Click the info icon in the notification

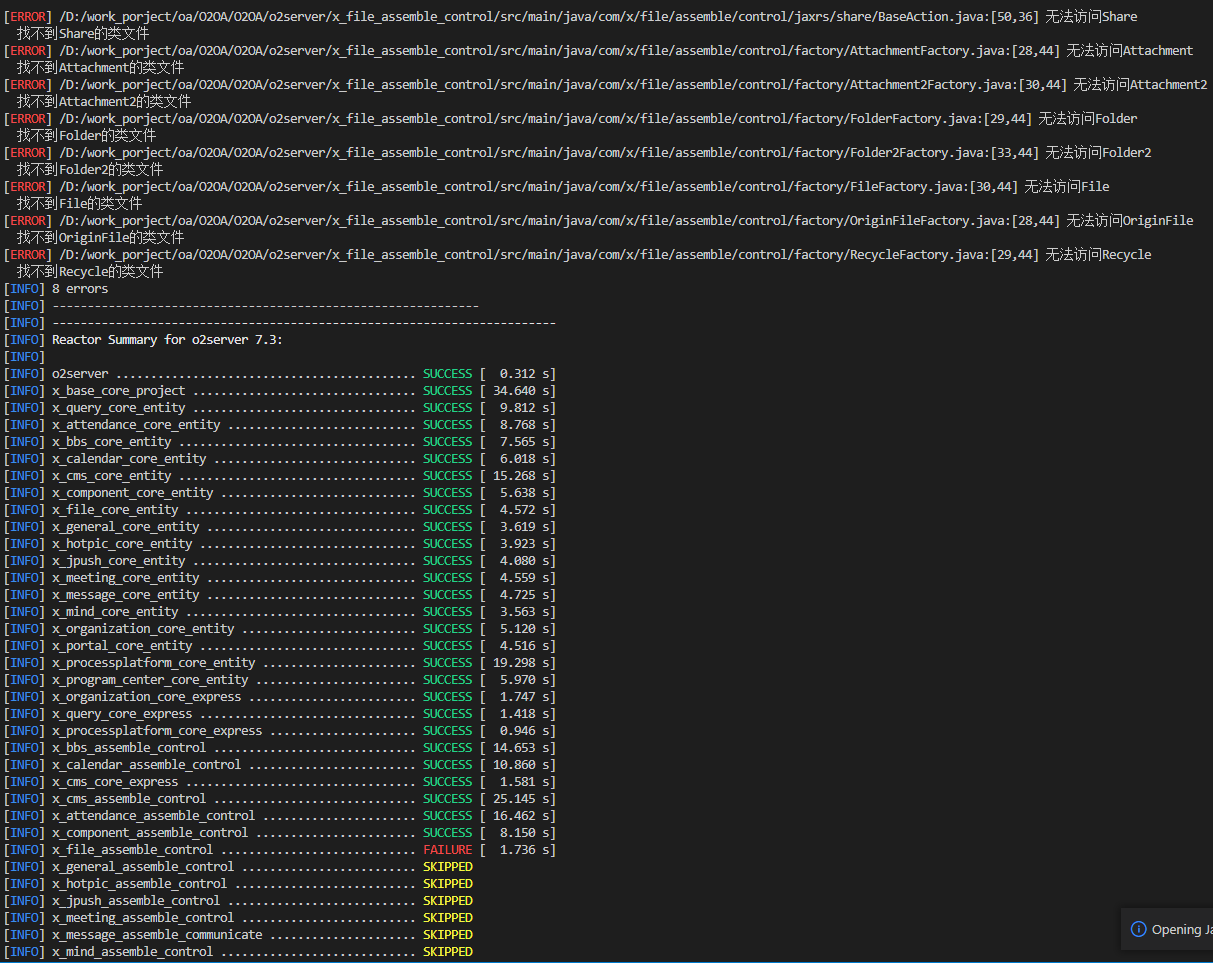tap(1138, 929)
